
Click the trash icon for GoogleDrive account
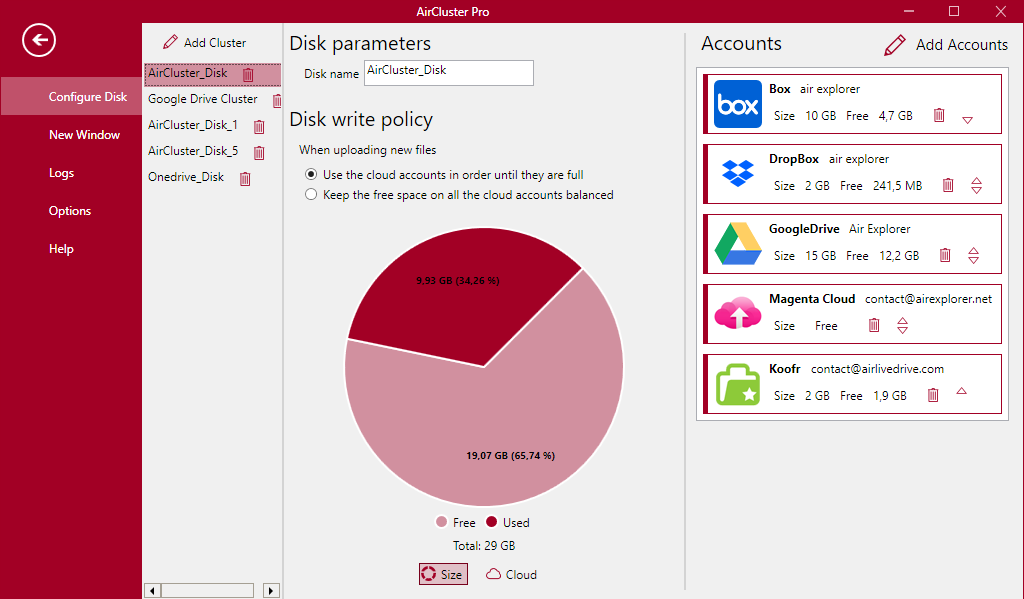945,255
